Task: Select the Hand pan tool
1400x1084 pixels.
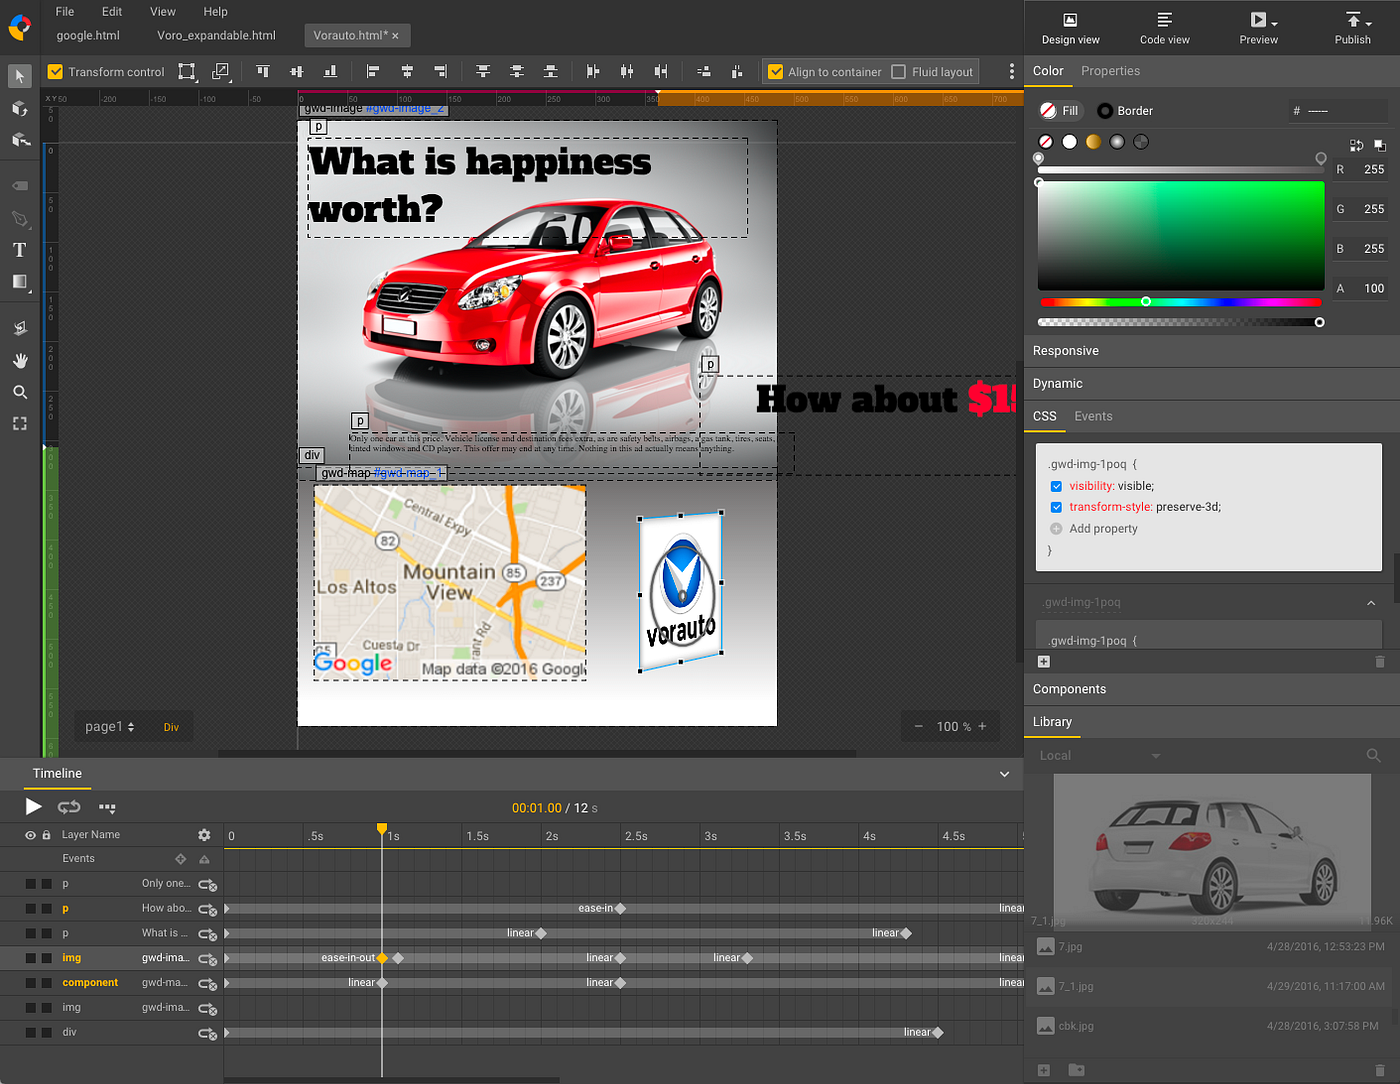Action: tap(19, 360)
